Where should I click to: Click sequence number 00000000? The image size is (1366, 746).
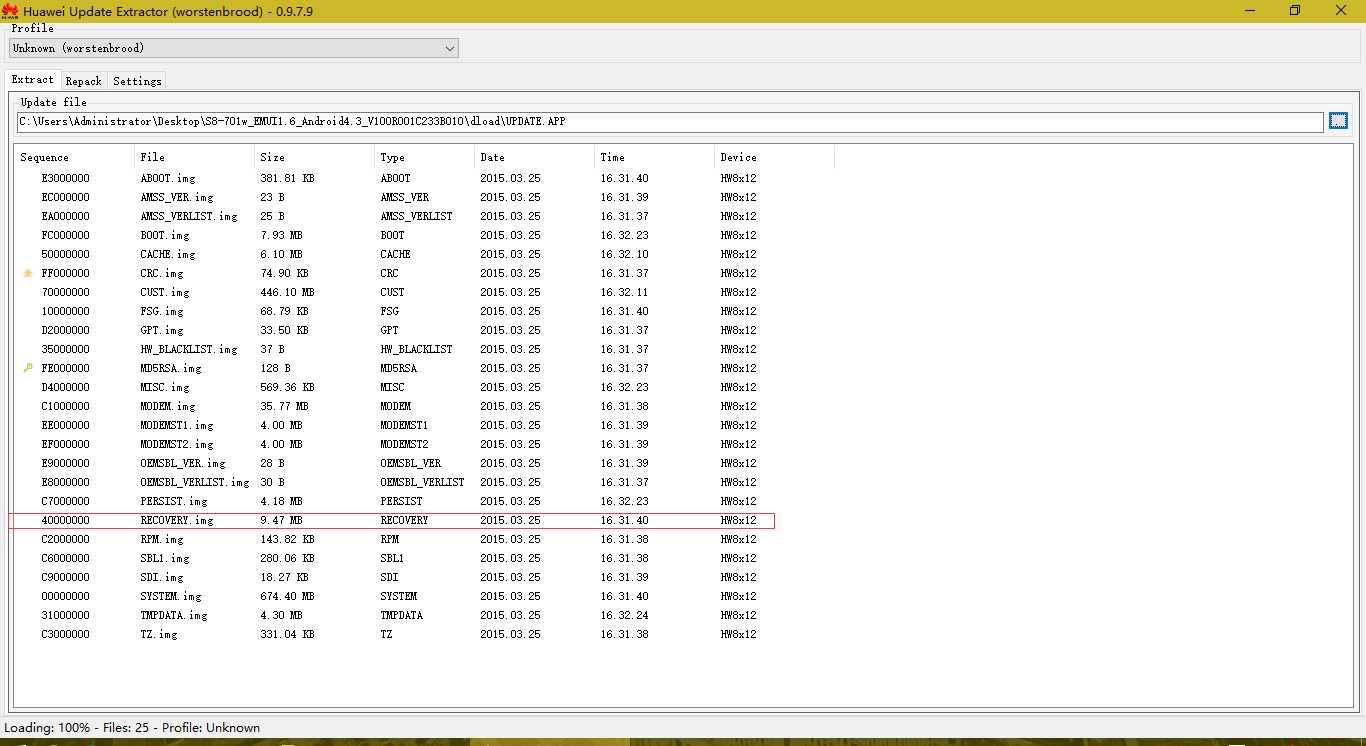pyautogui.click(x=65, y=596)
